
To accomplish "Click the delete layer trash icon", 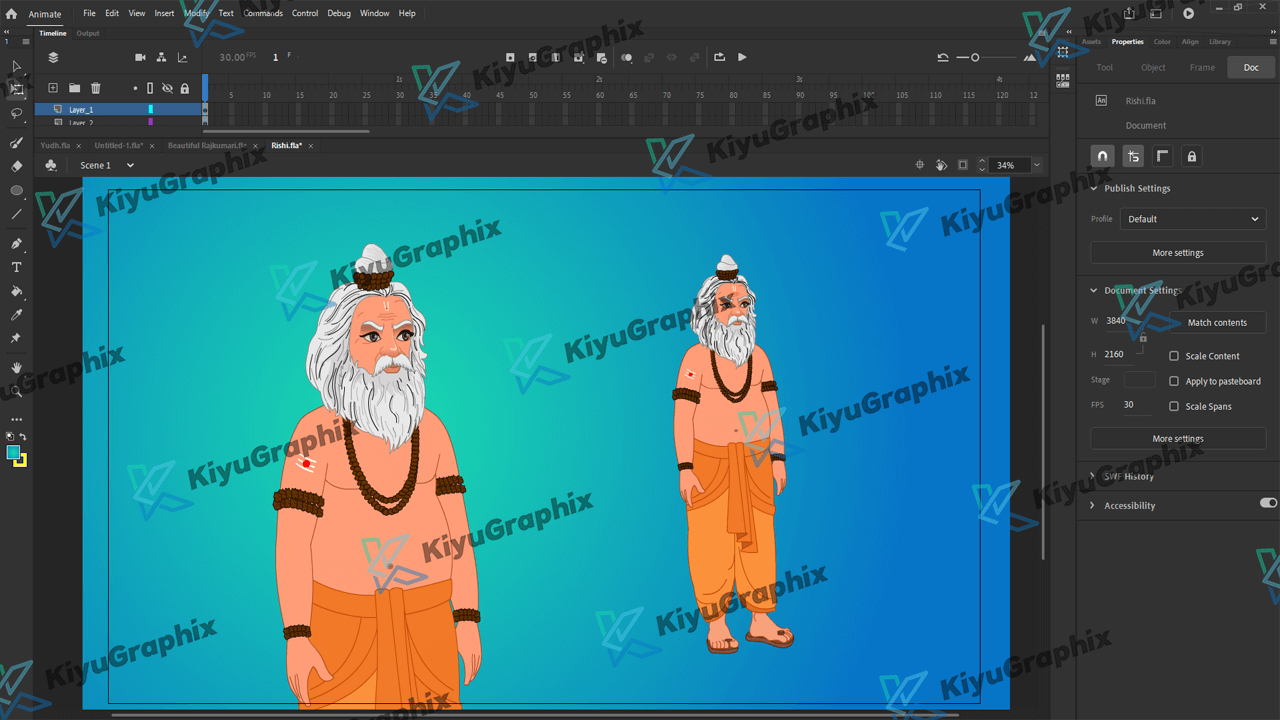I will point(96,89).
